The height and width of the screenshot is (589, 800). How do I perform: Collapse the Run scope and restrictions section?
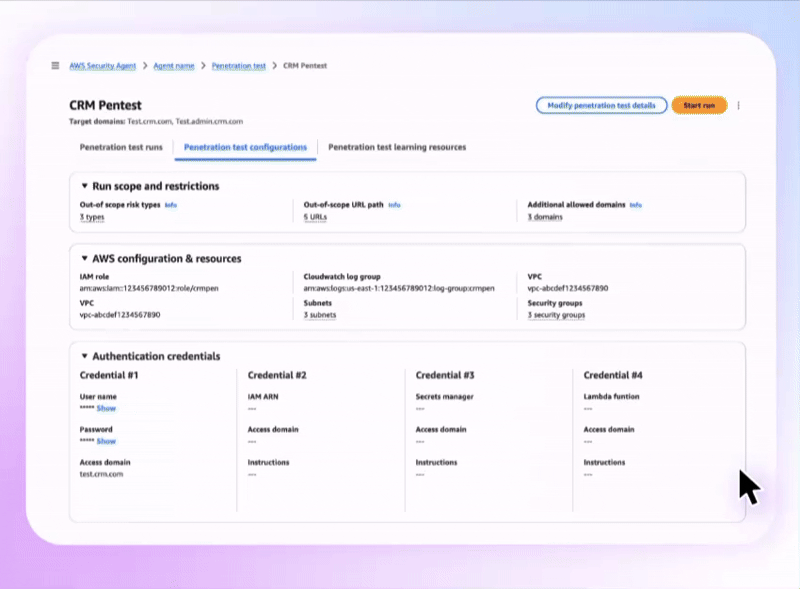click(x=84, y=186)
